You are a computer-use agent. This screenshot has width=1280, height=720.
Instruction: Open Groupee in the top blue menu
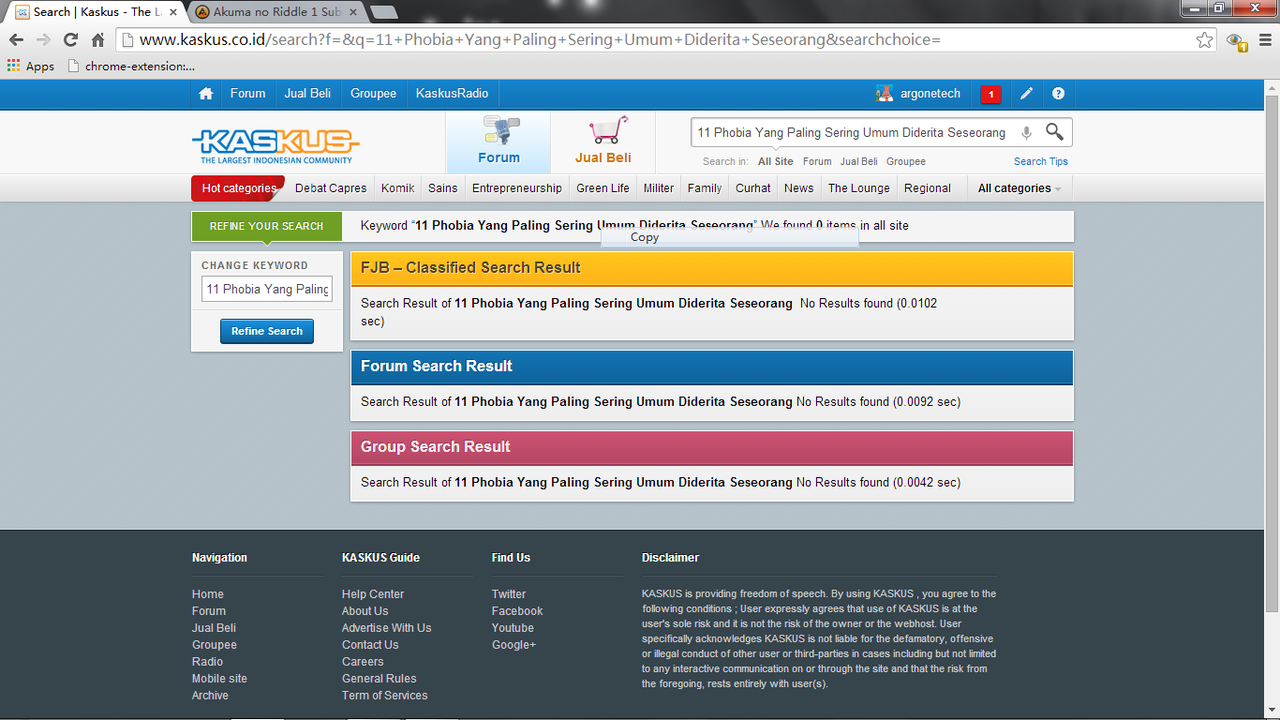point(373,93)
